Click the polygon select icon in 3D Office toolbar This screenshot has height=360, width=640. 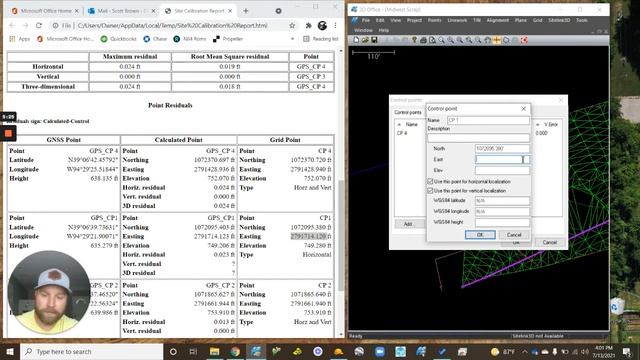(506, 40)
